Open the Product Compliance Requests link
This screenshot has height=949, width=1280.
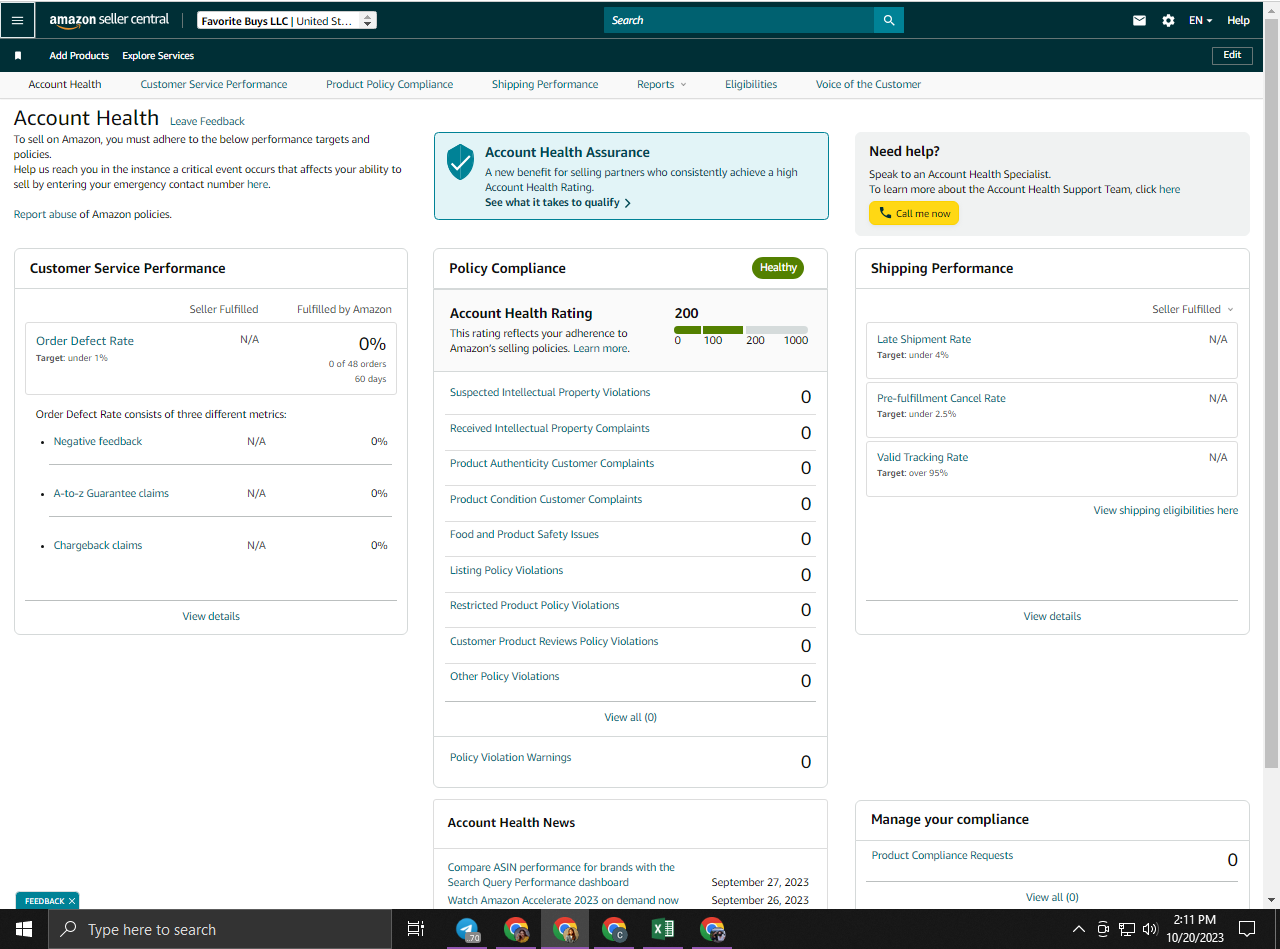point(942,856)
